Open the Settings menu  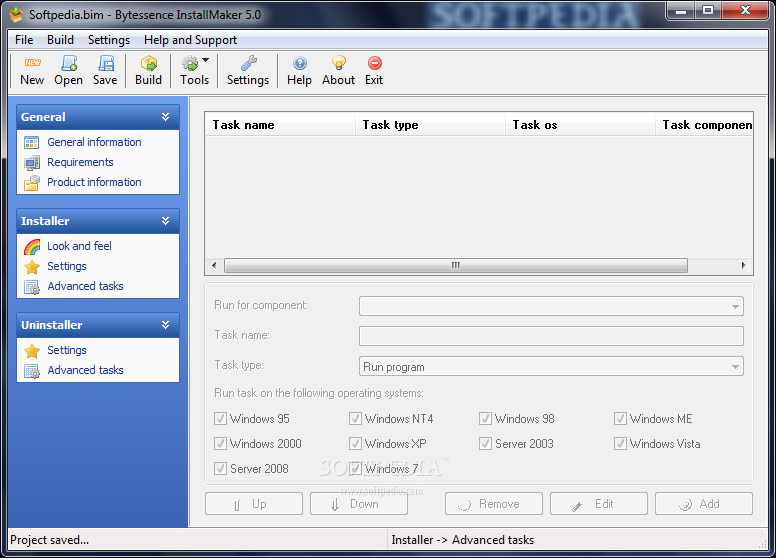point(109,40)
